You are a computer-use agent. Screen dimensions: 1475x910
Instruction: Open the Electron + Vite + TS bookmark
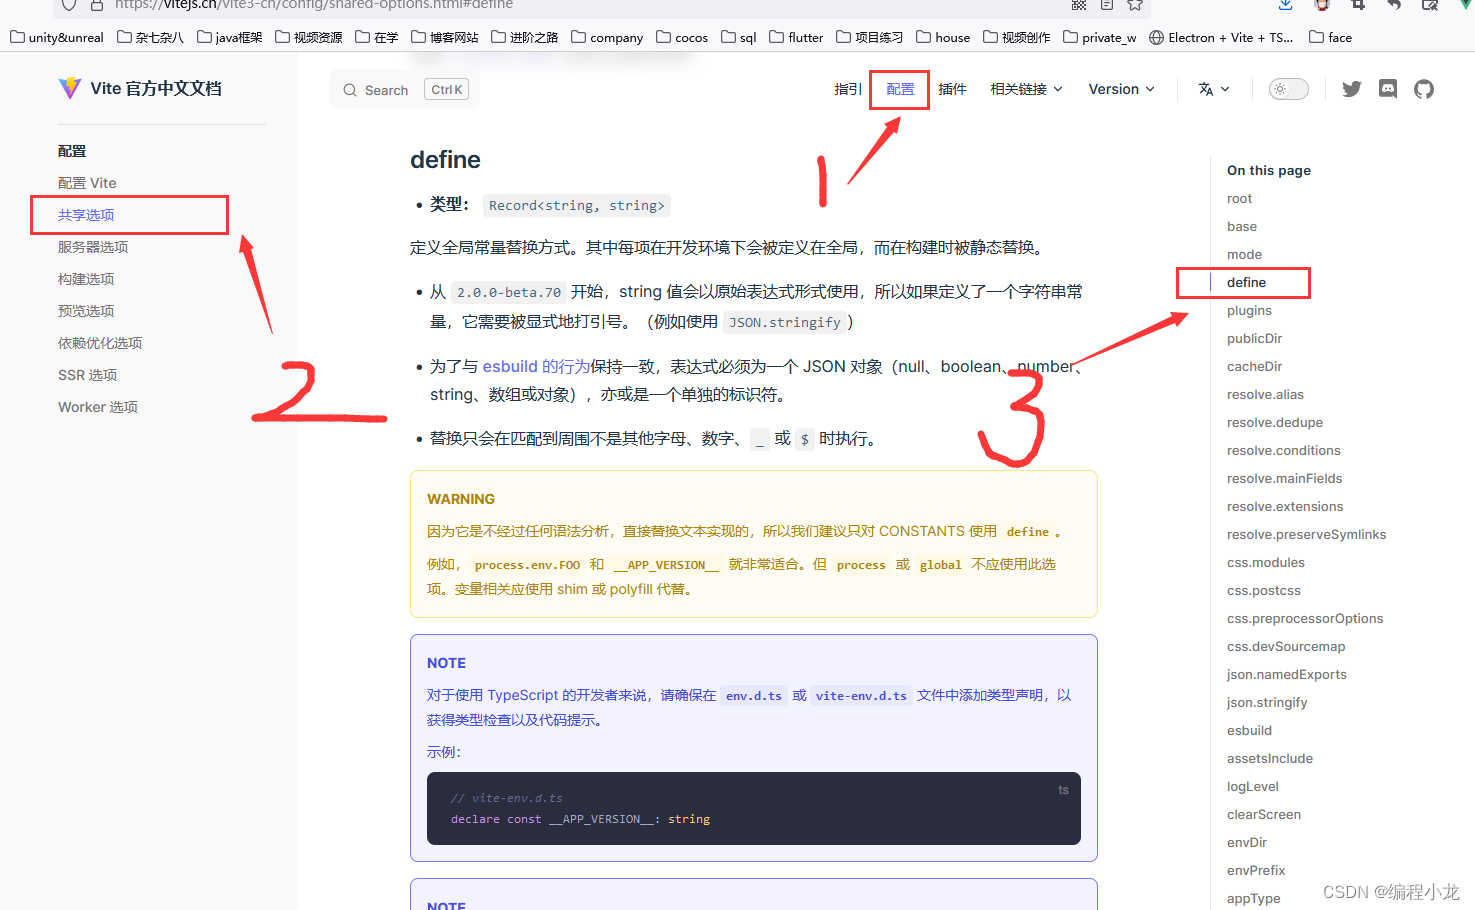point(1221,37)
